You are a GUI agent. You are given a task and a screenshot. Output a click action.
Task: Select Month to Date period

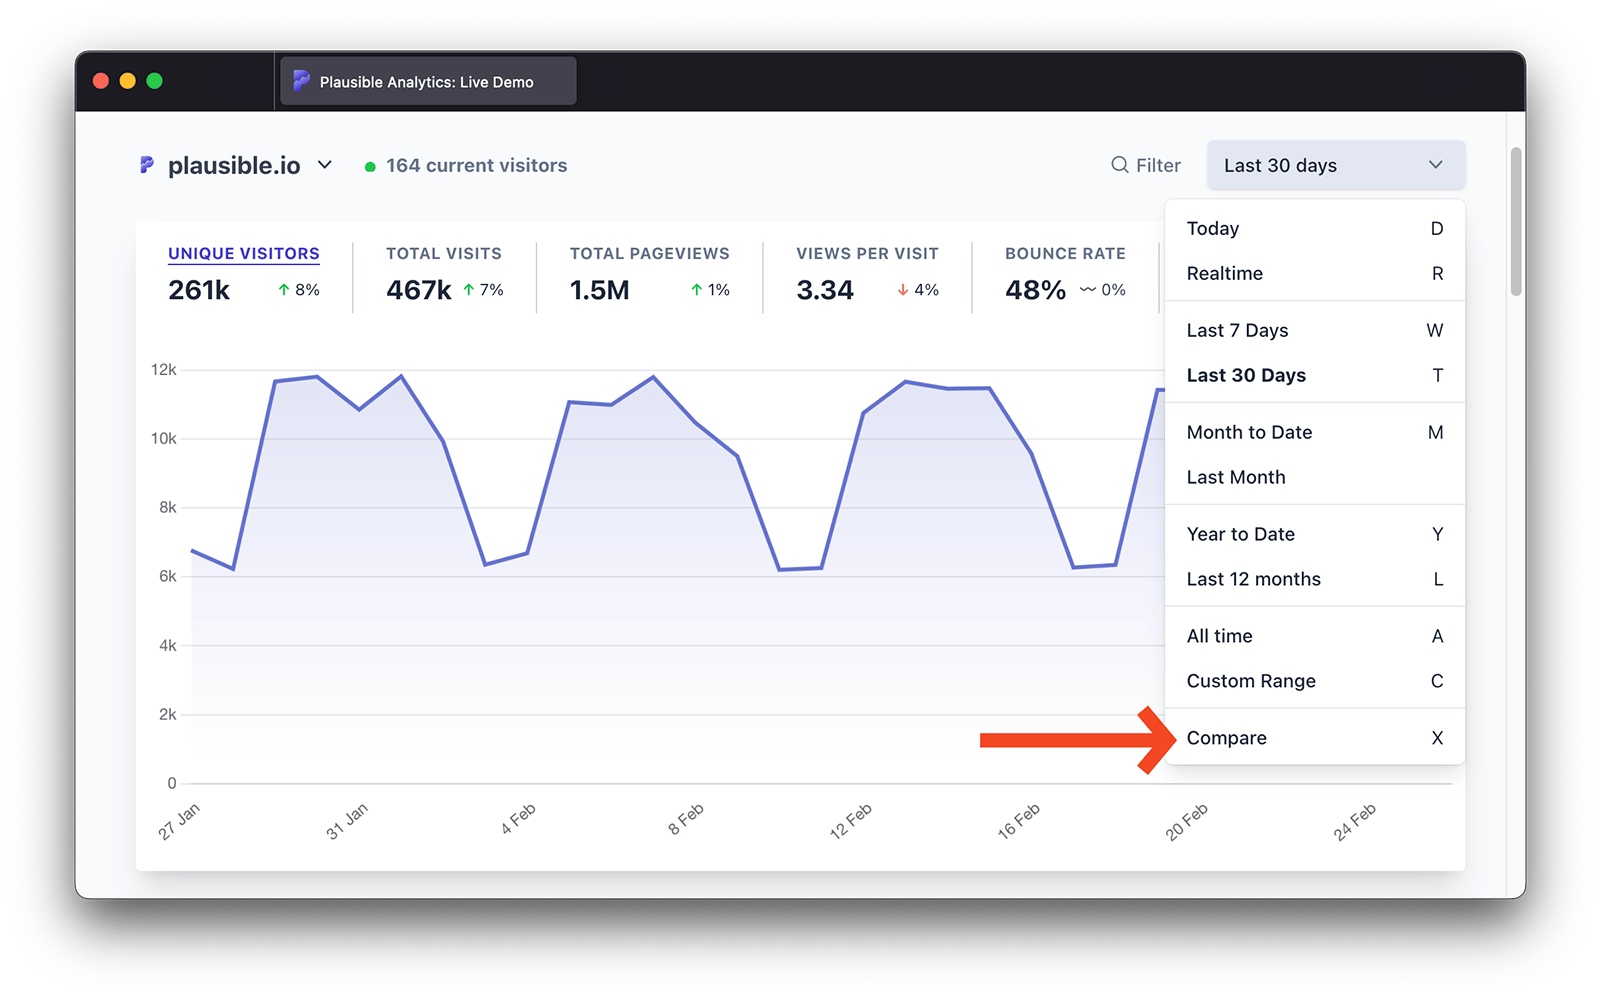(1314, 432)
